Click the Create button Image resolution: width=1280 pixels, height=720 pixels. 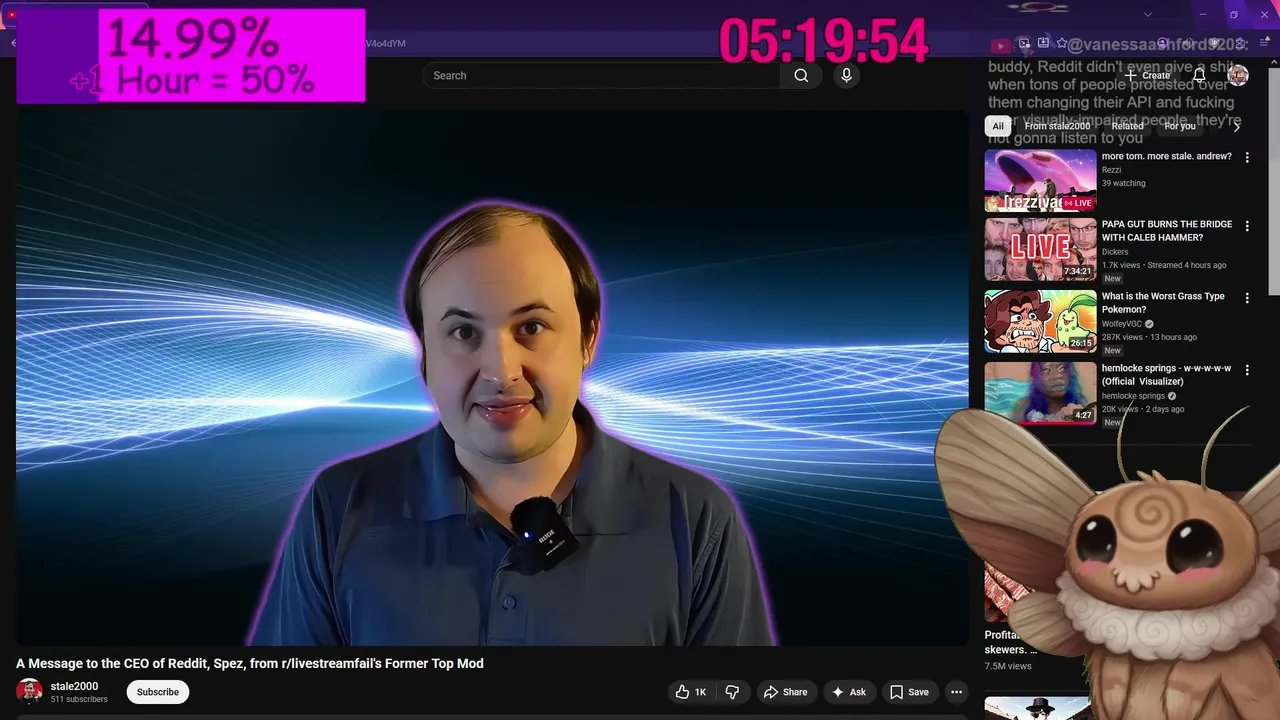[1147, 76]
